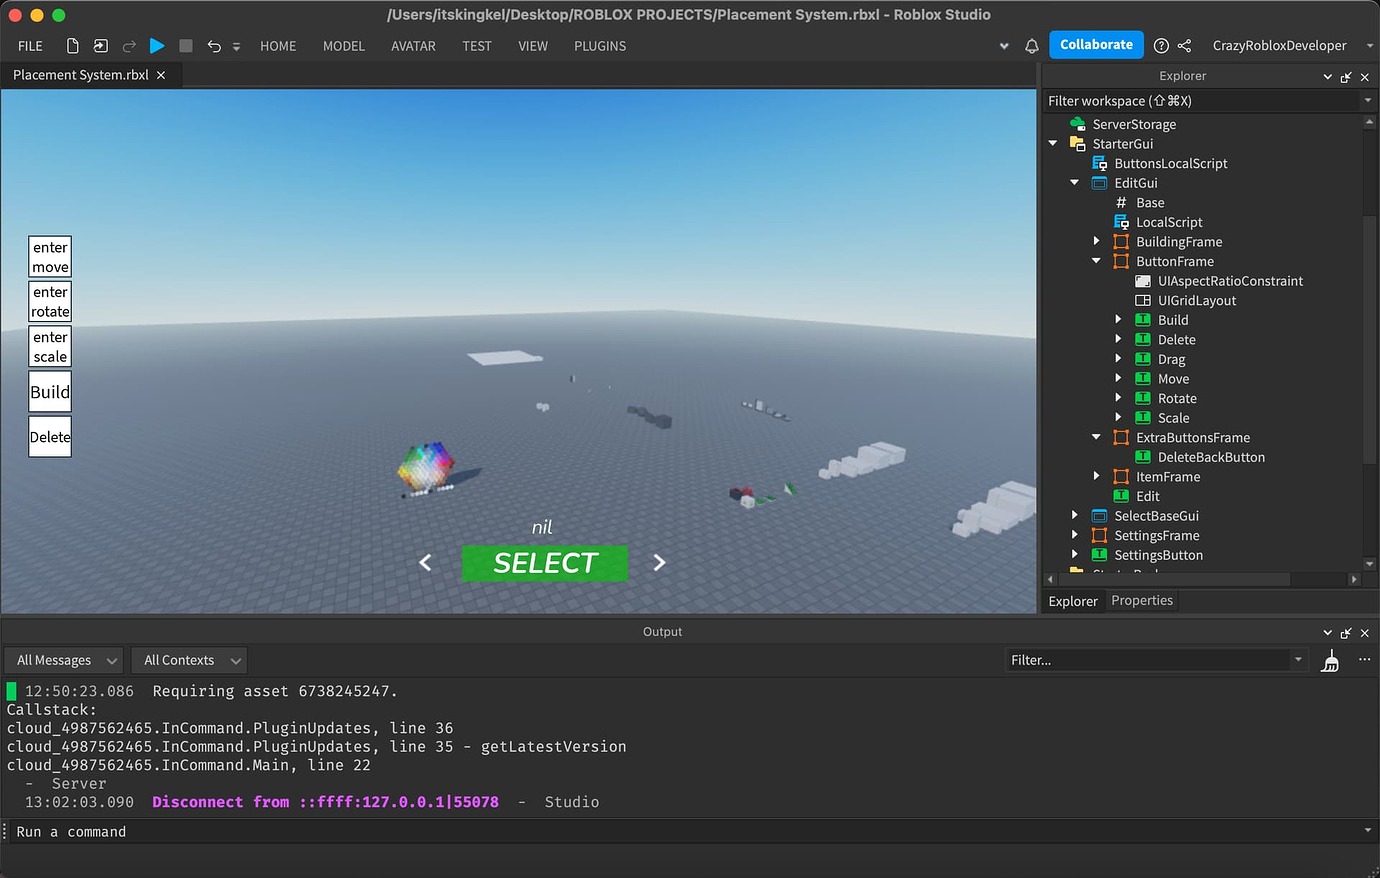Open help via the question mark icon
This screenshot has width=1380, height=878.
[1161, 45]
